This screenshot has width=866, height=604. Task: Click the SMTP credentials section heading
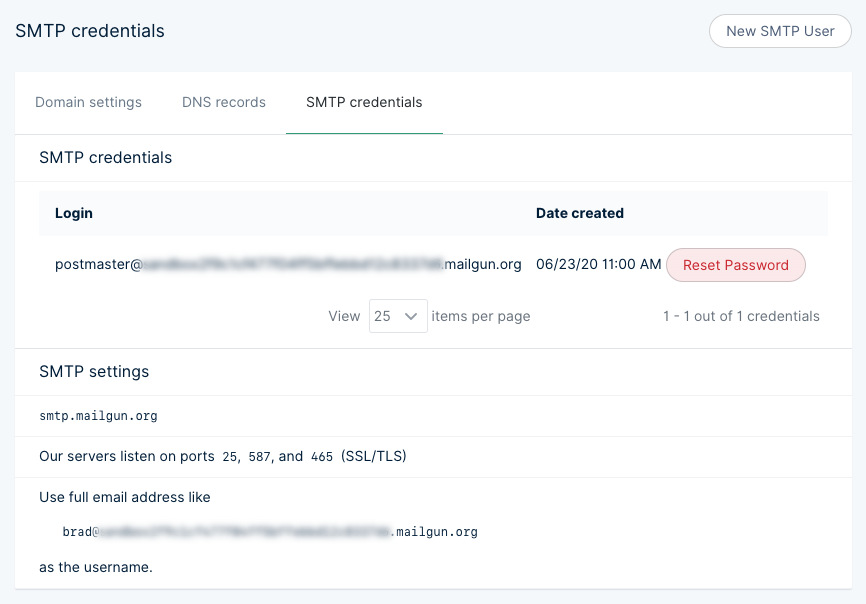click(x=105, y=158)
